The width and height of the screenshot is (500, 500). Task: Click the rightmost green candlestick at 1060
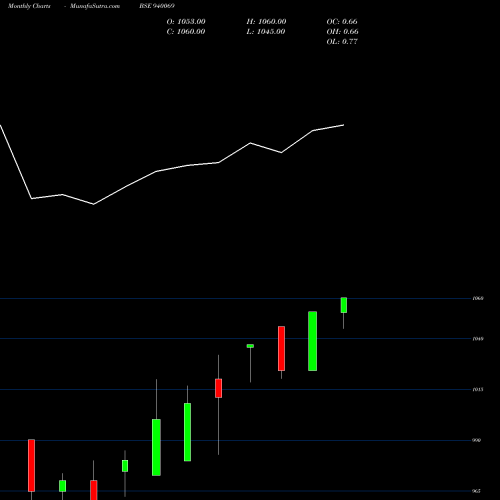click(344, 305)
